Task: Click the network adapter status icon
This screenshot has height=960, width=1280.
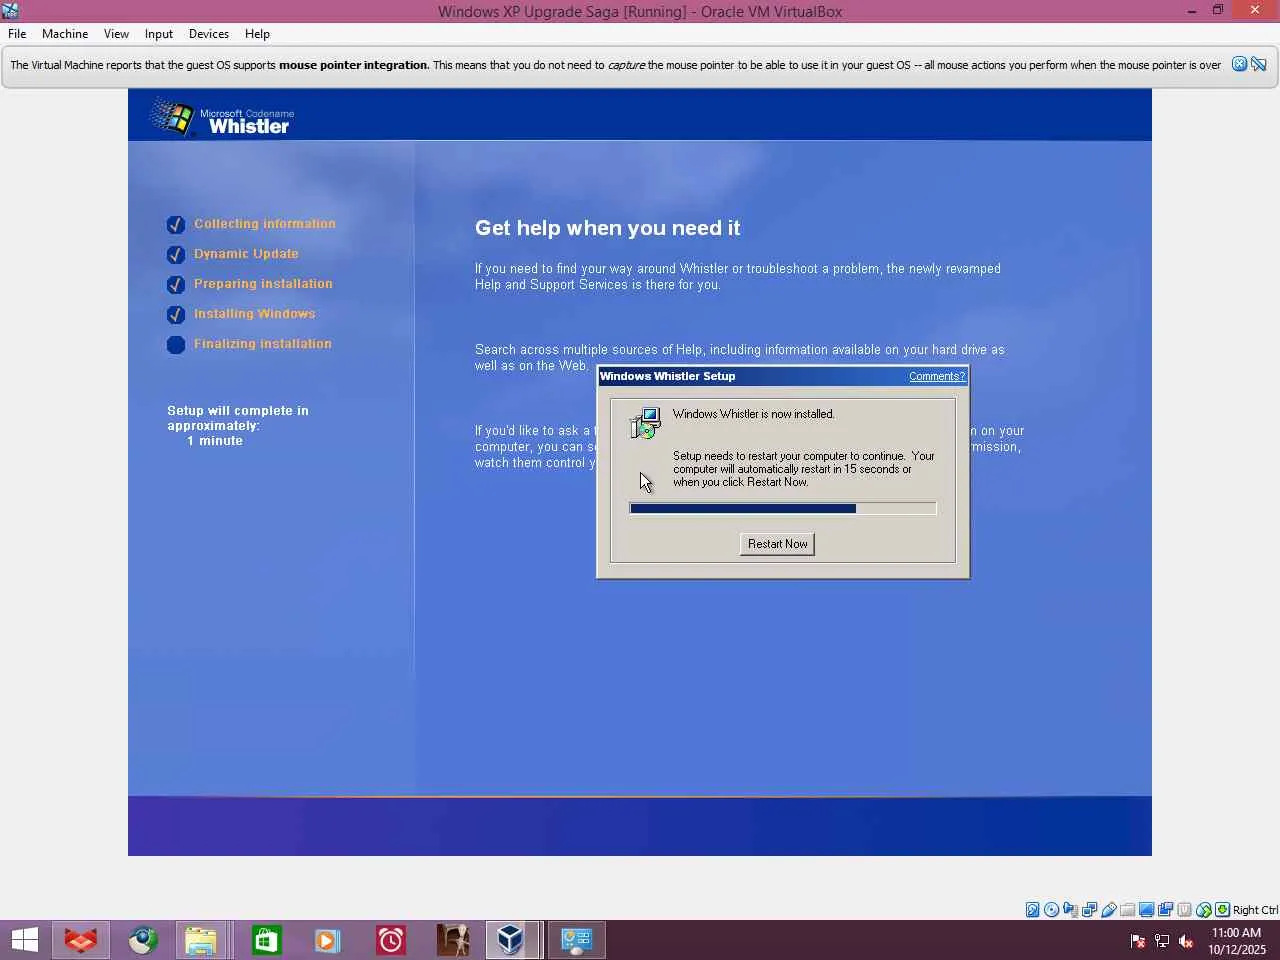Action: pyautogui.click(x=1089, y=910)
